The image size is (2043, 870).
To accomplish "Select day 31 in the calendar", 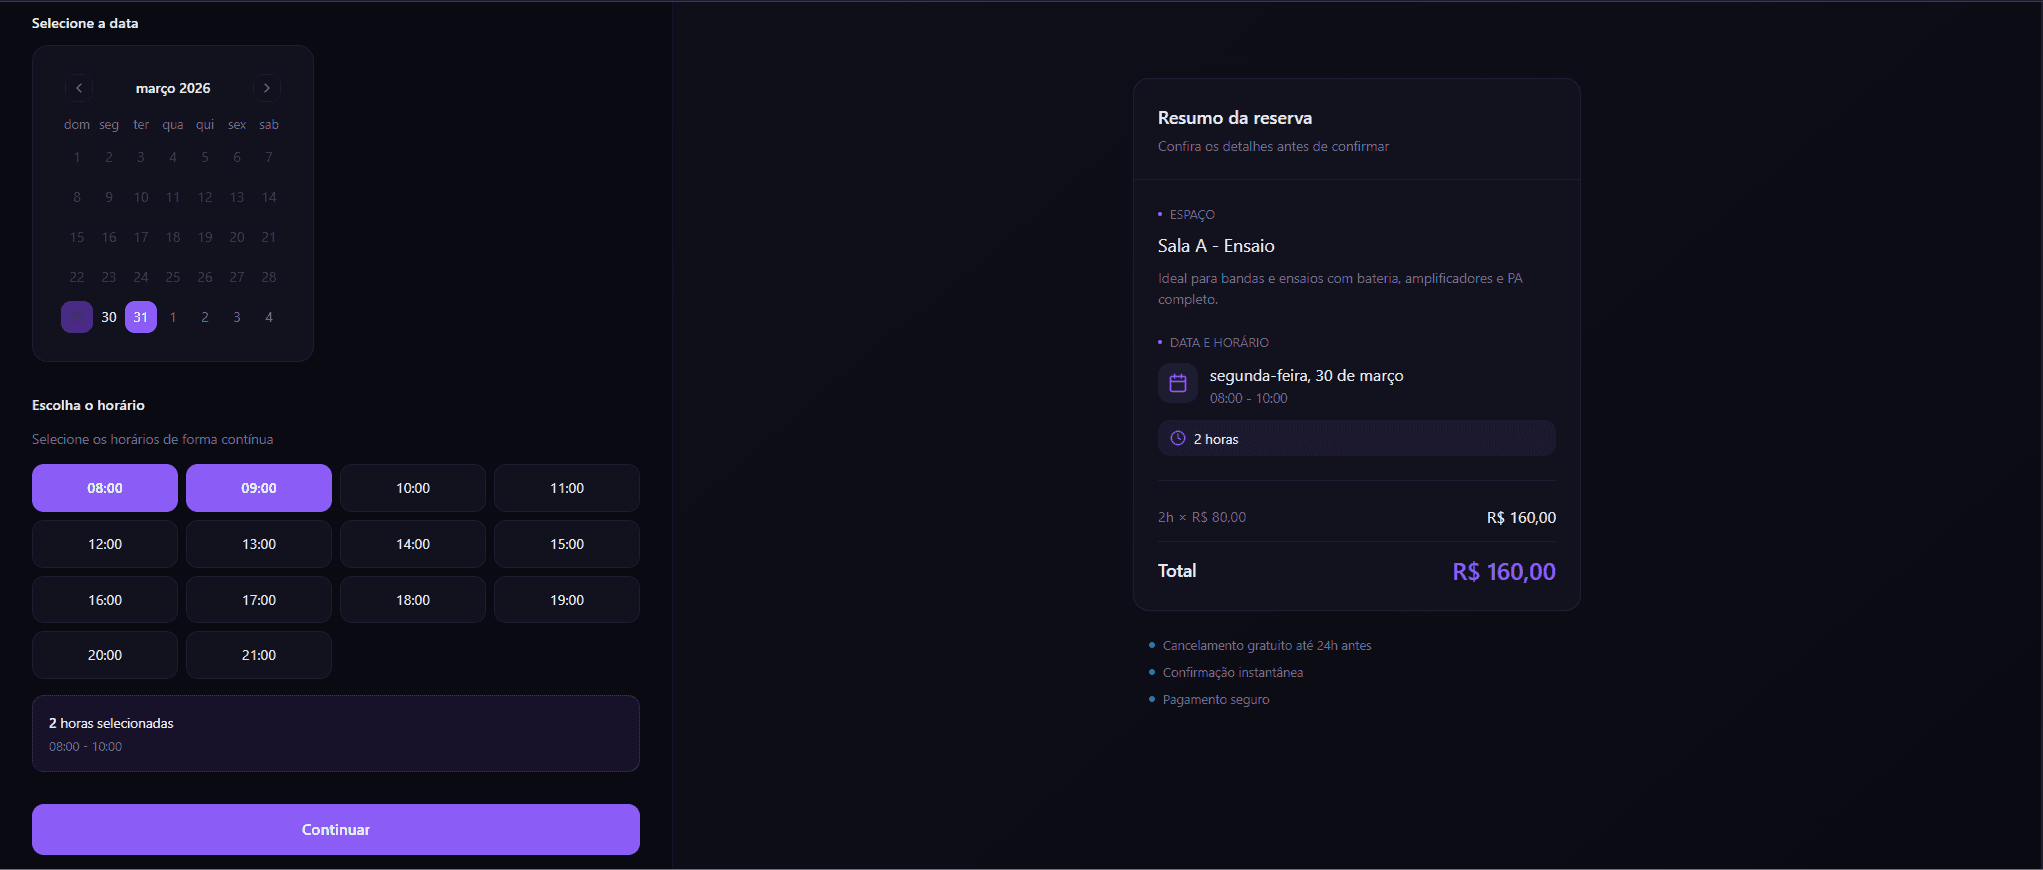I will click(141, 317).
